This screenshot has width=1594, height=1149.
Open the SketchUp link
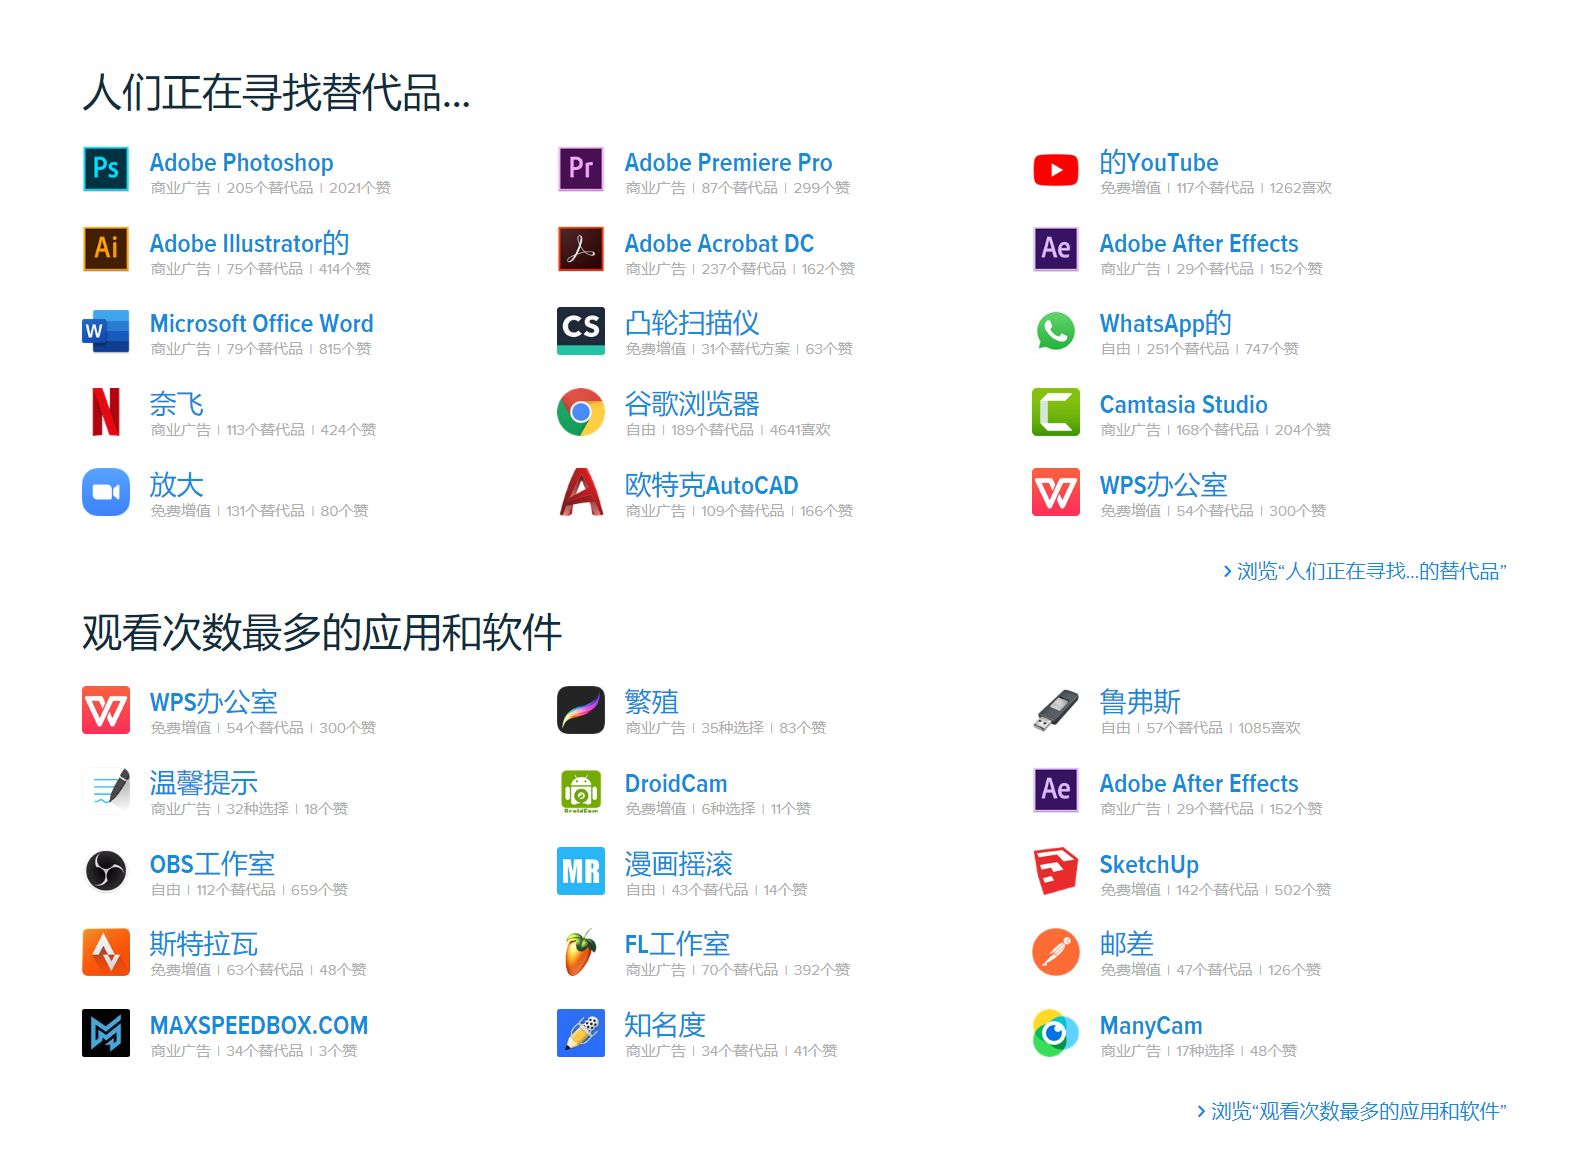[1149, 864]
